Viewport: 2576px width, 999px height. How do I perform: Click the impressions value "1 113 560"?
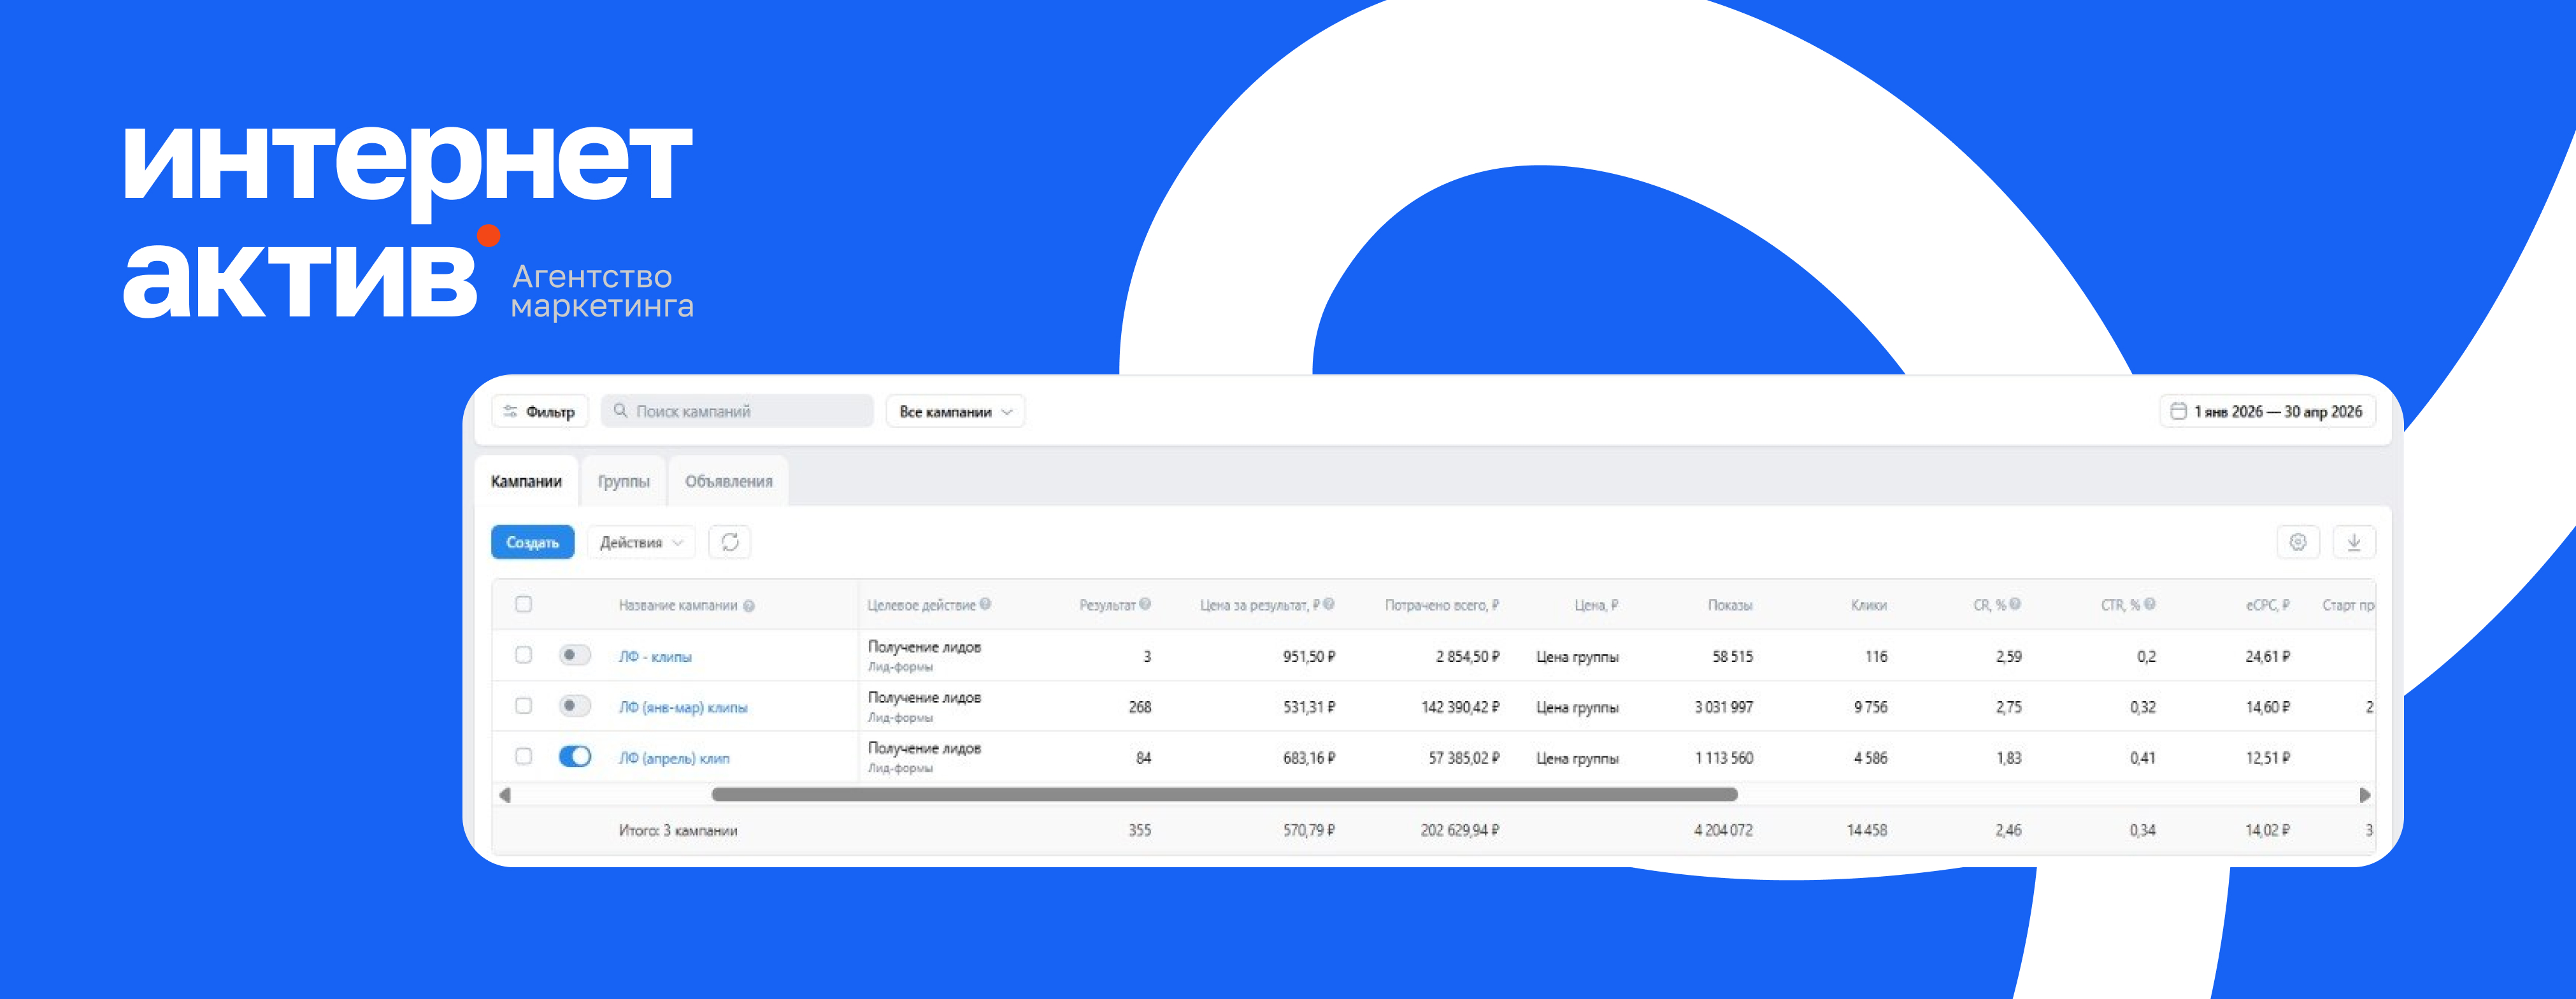(x=1724, y=758)
